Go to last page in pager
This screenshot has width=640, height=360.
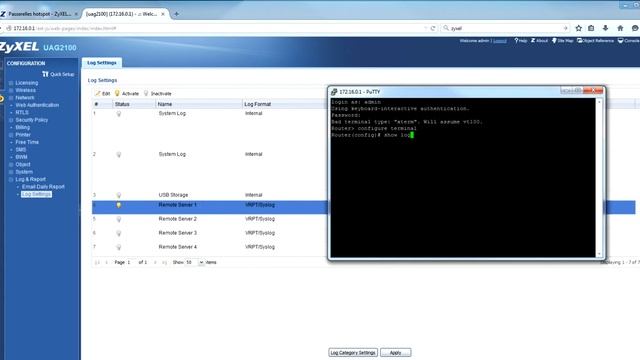[164, 262]
